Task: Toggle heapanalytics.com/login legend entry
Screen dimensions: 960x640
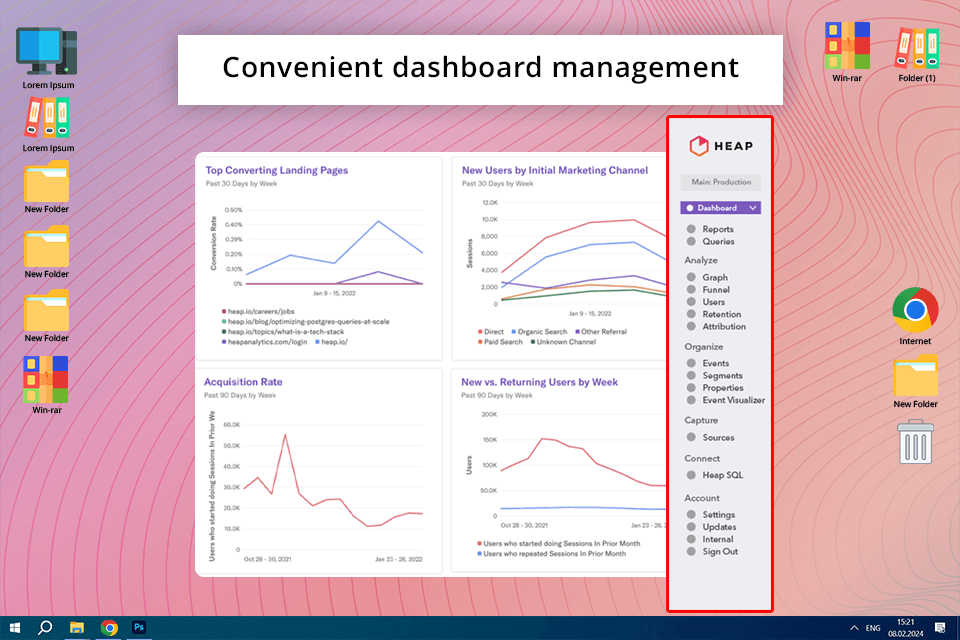Action: tap(264, 342)
